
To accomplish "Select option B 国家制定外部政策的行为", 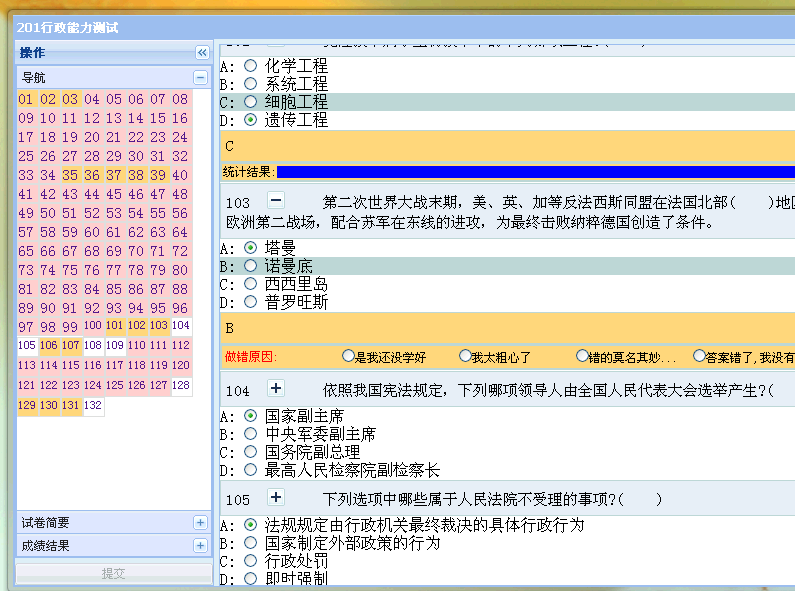I will pyautogui.click(x=250, y=543).
